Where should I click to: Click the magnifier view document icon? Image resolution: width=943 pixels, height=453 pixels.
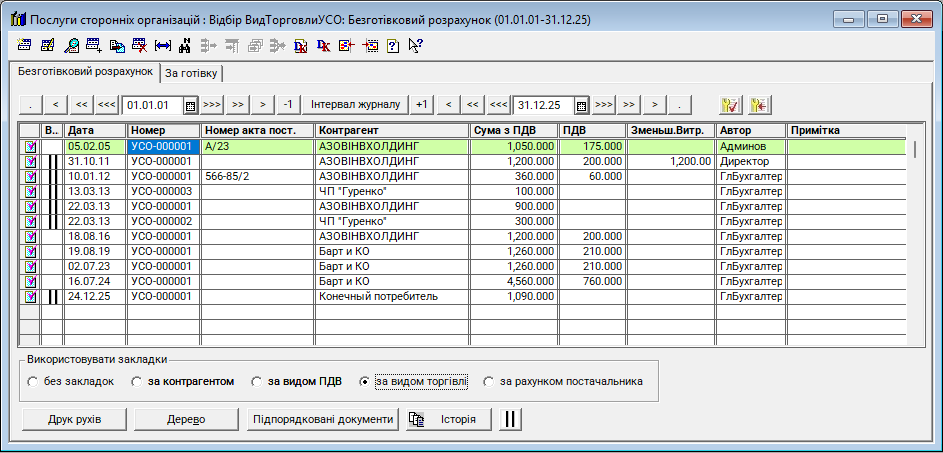click(x=71, y=45)
